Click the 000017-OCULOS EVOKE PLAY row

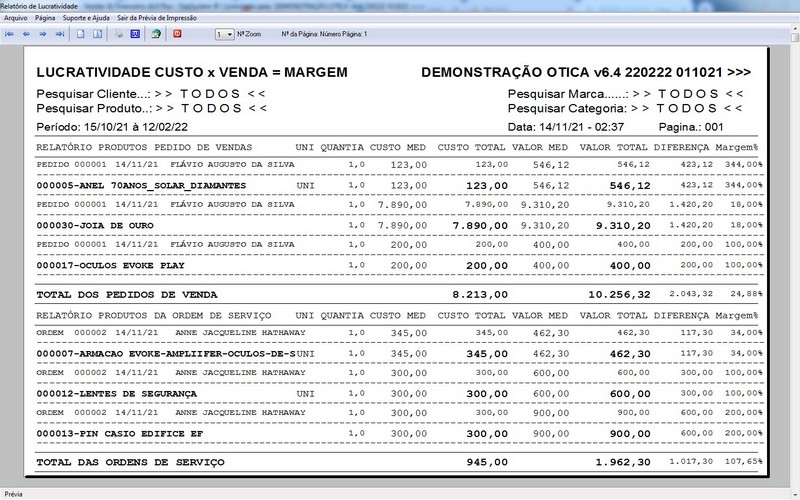tap(399, 265)
